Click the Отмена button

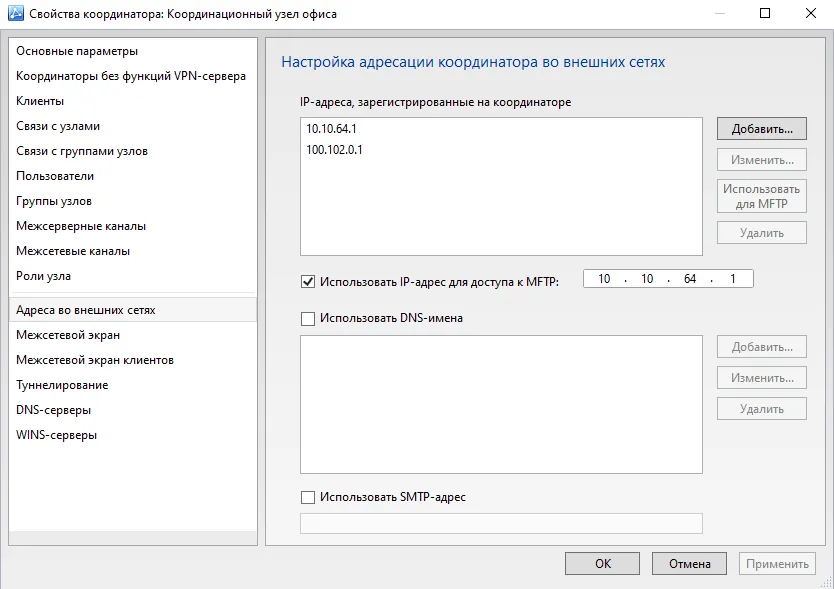689,563
